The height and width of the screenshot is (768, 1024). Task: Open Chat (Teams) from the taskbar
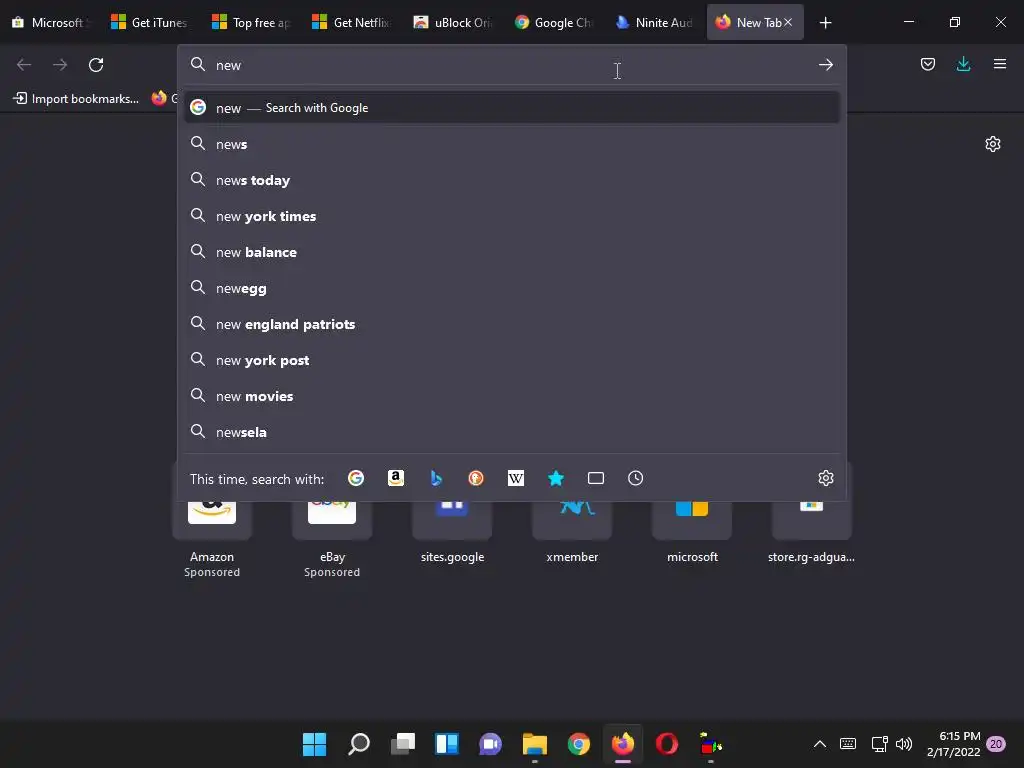490,744
